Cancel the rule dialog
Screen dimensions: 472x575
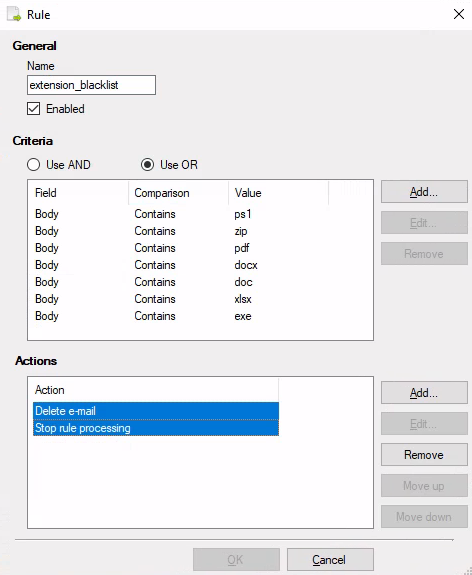[x=330, y=560]
